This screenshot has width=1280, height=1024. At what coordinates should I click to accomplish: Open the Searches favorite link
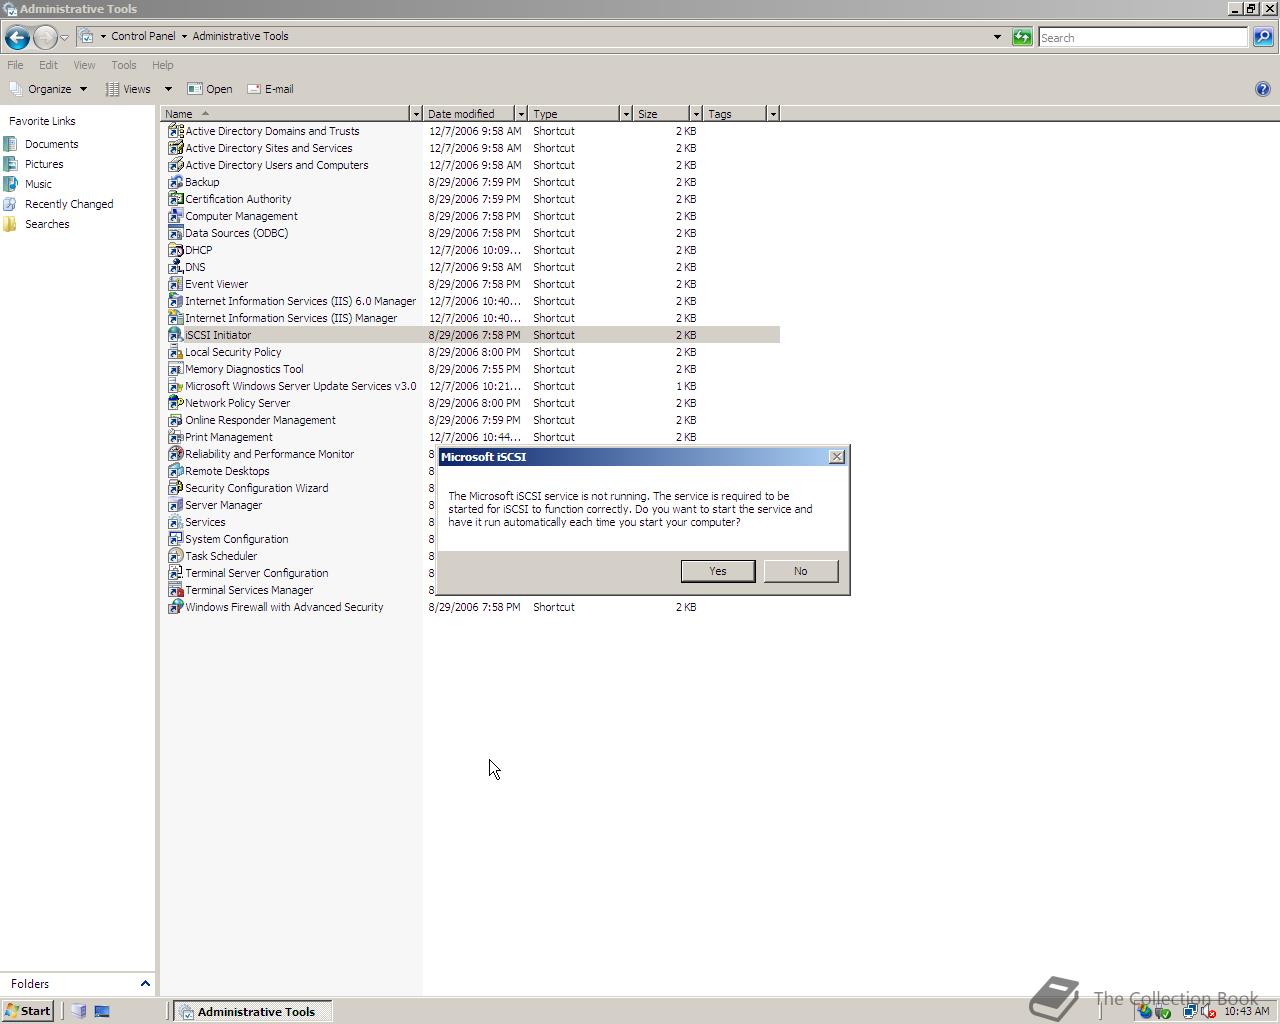pyautogui.click(x=47, y=224)
